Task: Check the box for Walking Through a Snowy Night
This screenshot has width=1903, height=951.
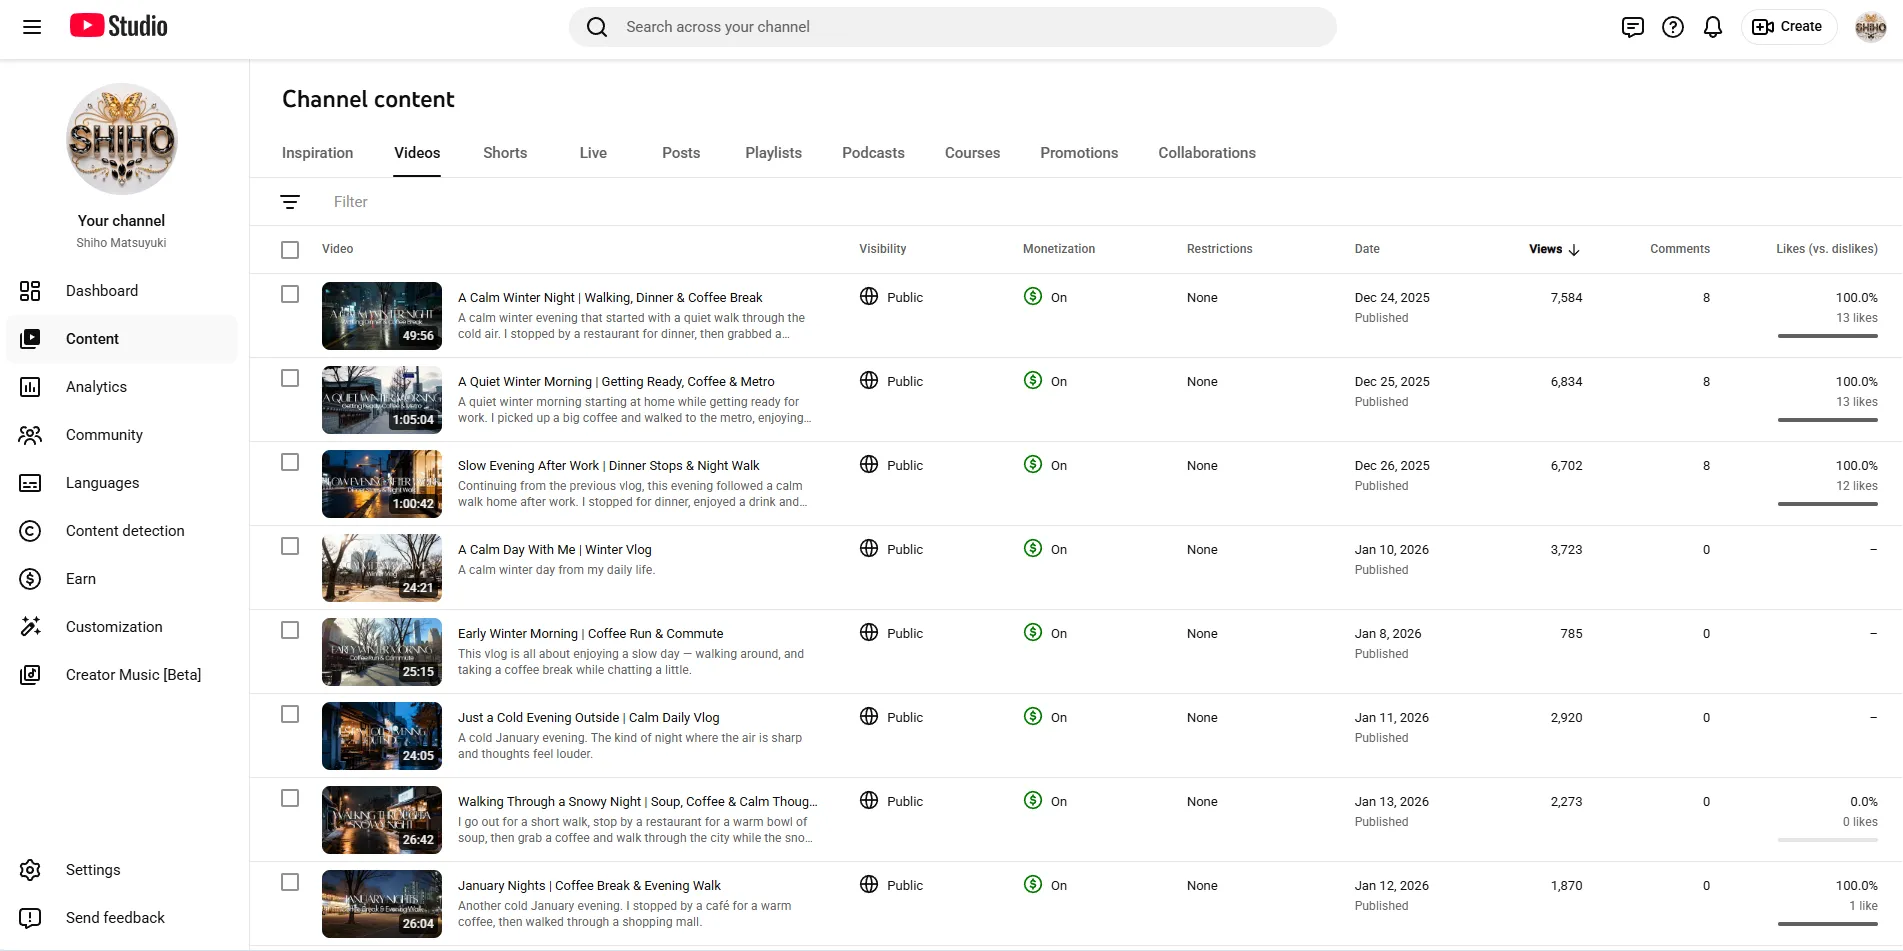Action: pos(290,798)
